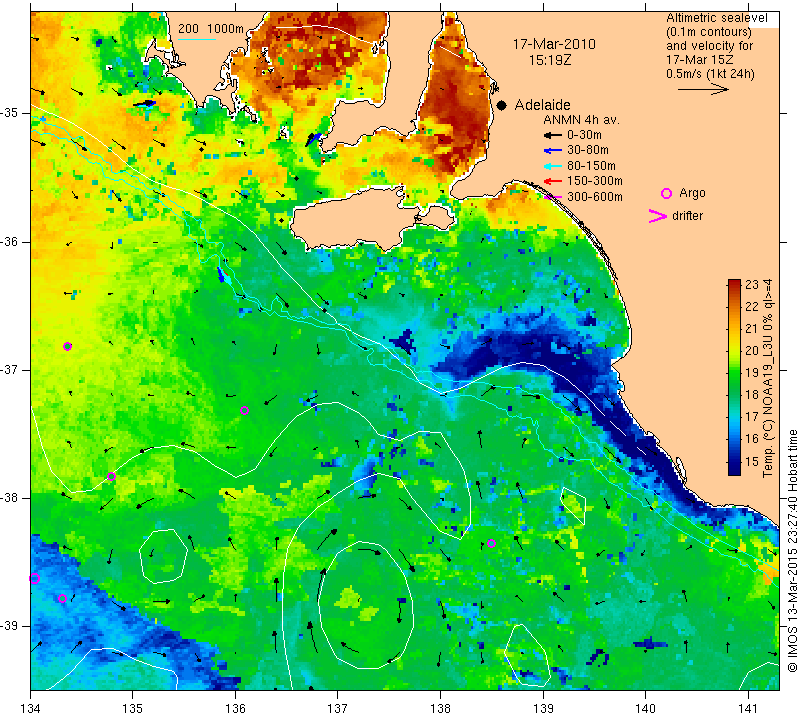Click the blue 30-80m legend arrow

552,151
